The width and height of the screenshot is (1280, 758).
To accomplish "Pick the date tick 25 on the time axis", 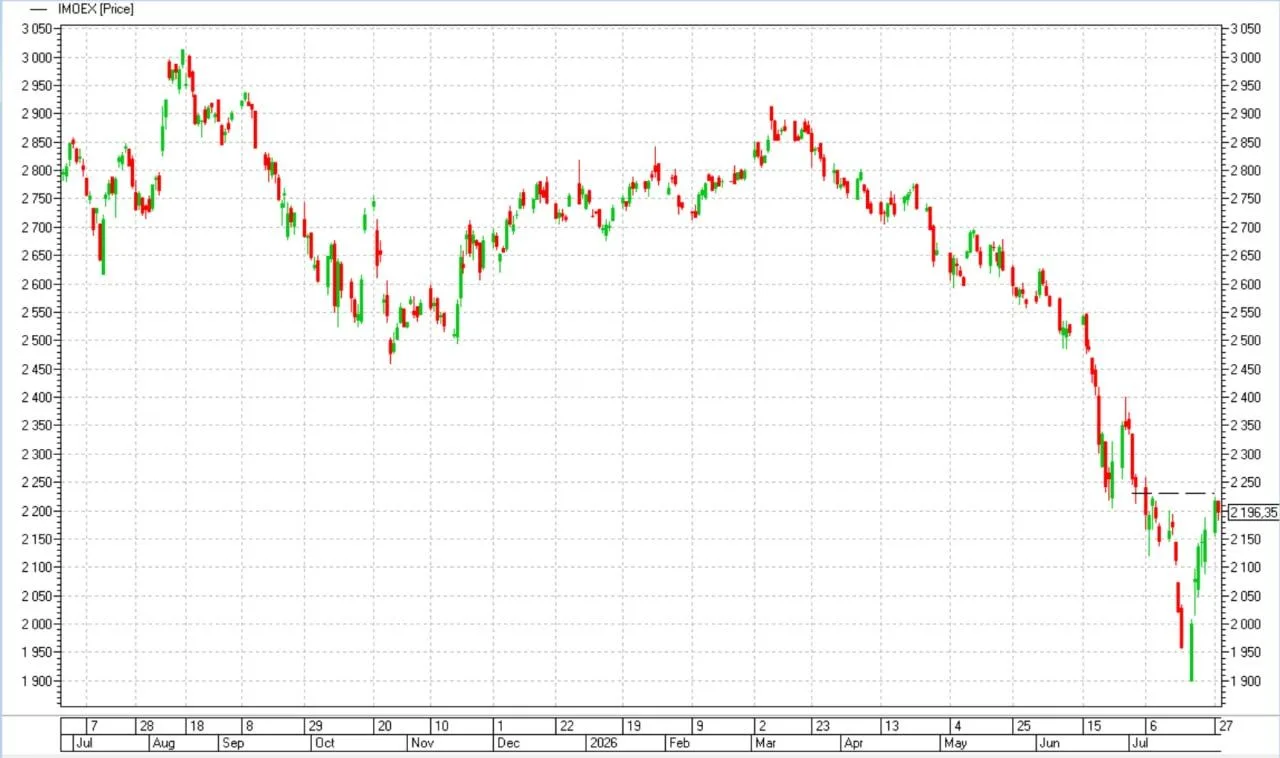I will pyautogui.click(x=1023, y=727).
